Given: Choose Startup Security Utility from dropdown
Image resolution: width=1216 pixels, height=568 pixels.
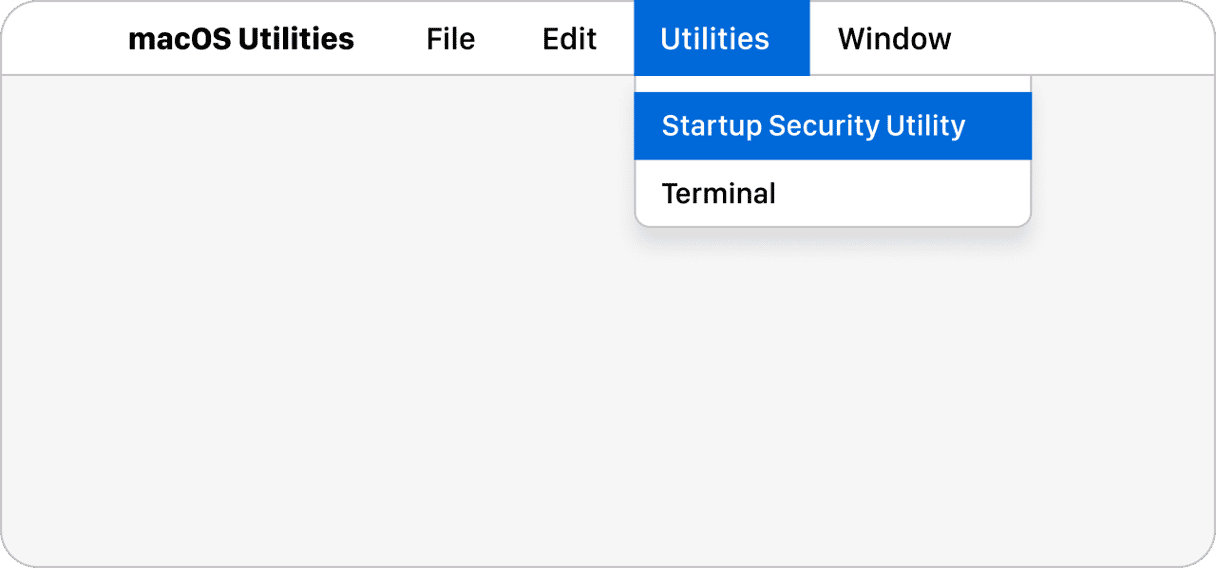Looking at the screenshot, I should 813,126.
